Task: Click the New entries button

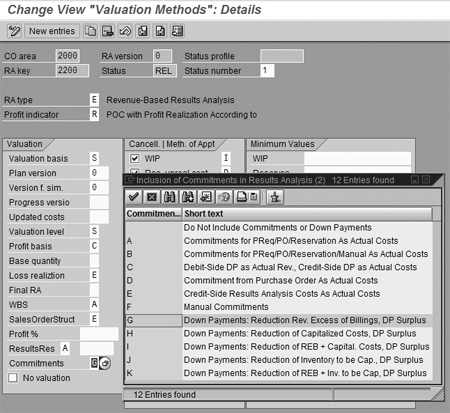Action: click(x=52, y=31)
